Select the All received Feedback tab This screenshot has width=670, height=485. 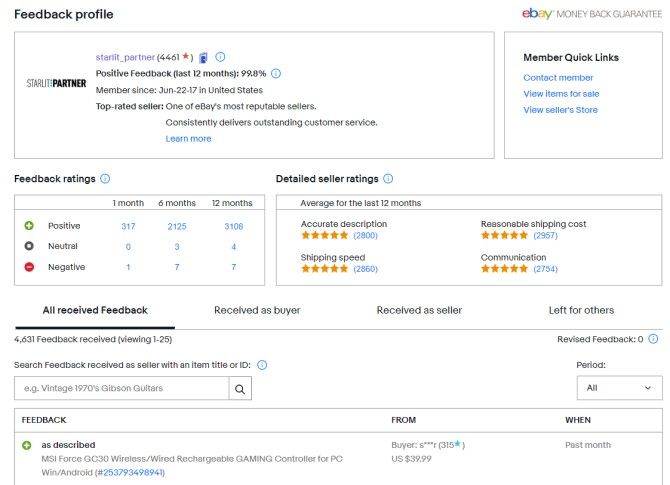pos(95,310)
